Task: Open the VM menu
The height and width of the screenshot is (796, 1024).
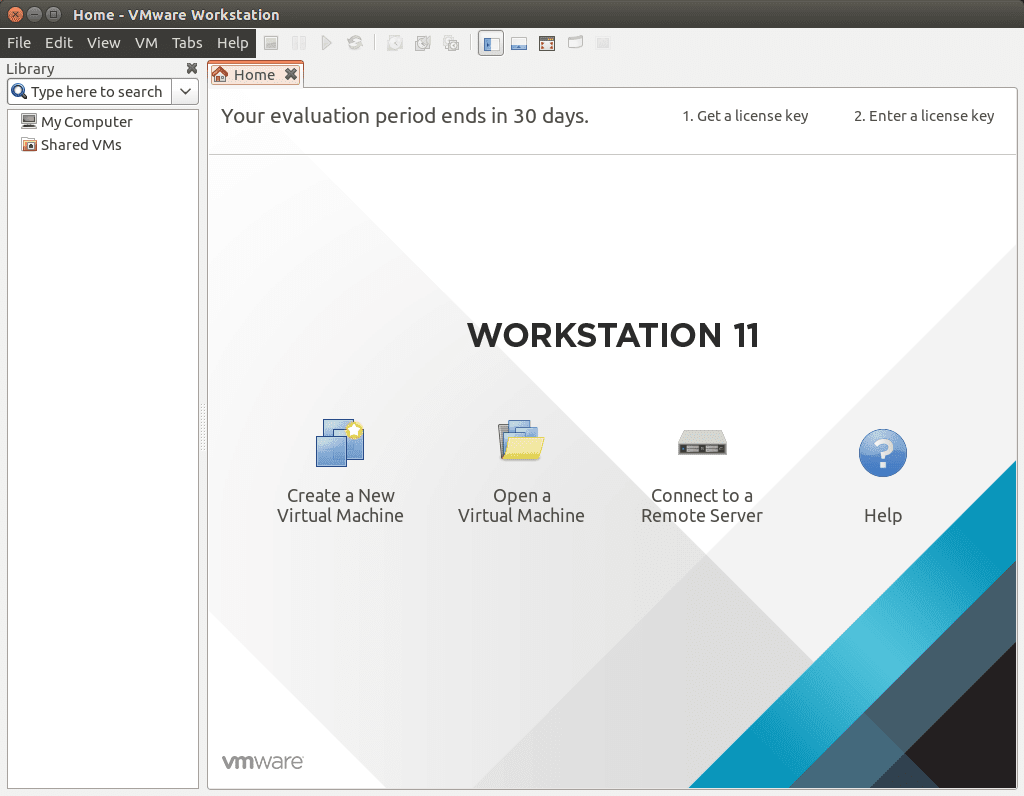Action: point(146,43)
